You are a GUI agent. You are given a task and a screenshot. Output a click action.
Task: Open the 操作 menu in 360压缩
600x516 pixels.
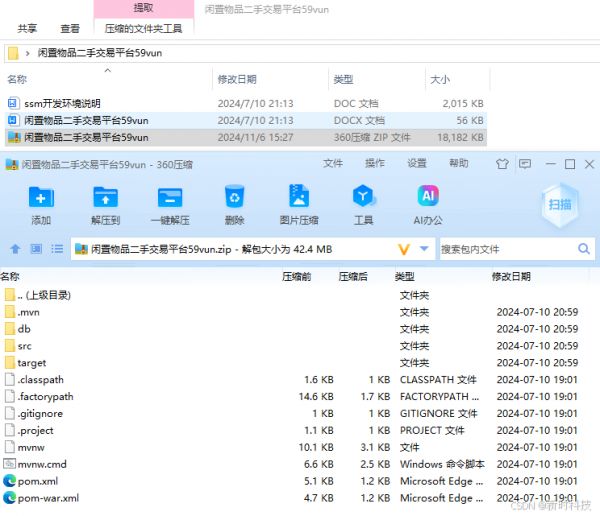click(374, 163)
